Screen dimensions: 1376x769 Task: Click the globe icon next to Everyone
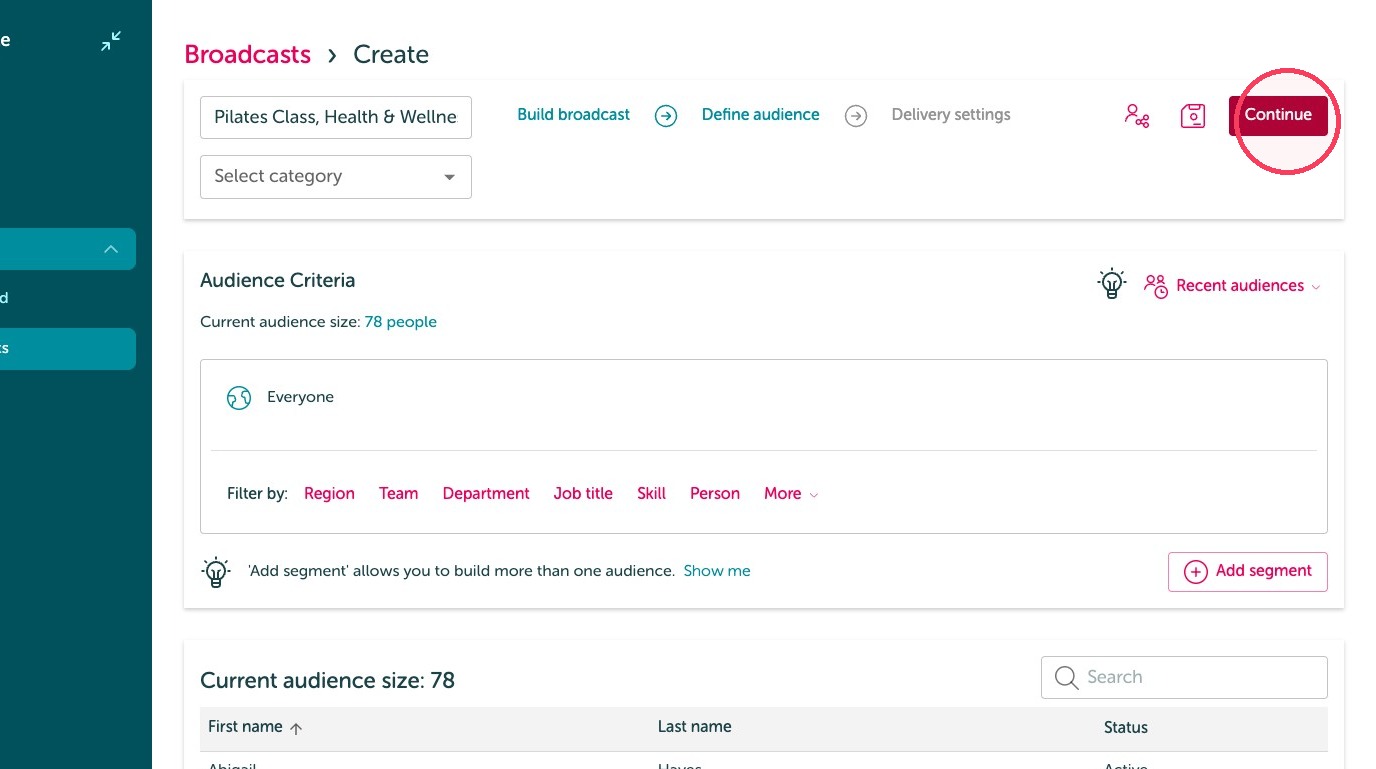(239, 398)
